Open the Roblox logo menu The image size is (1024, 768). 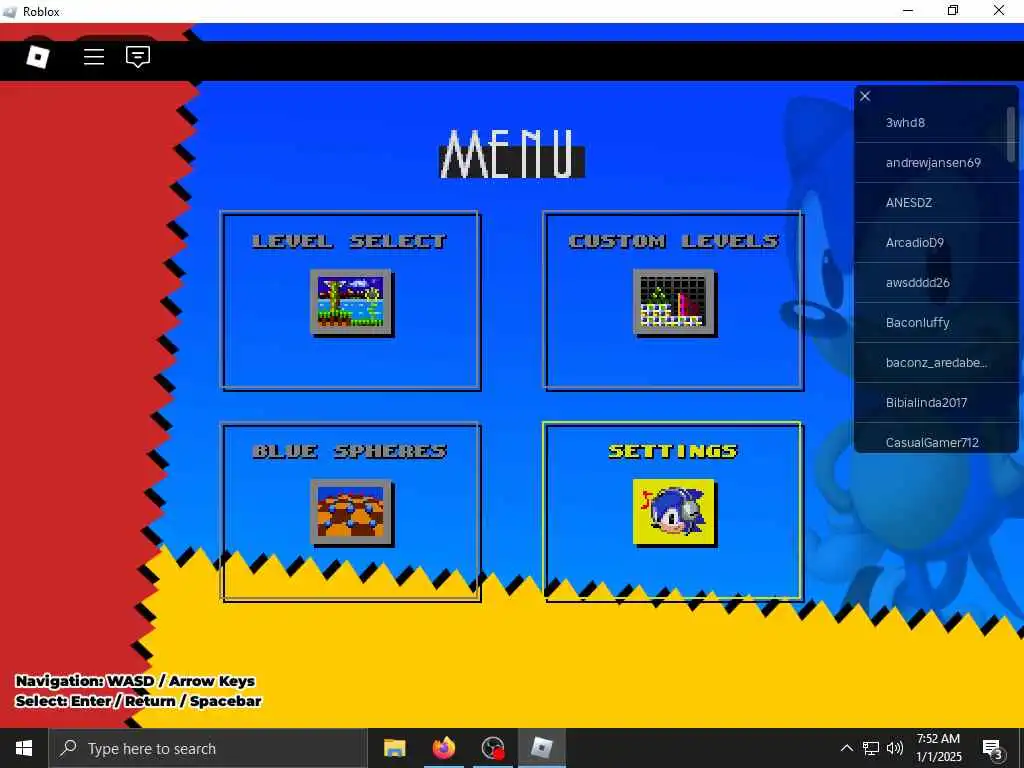[38, 57]
